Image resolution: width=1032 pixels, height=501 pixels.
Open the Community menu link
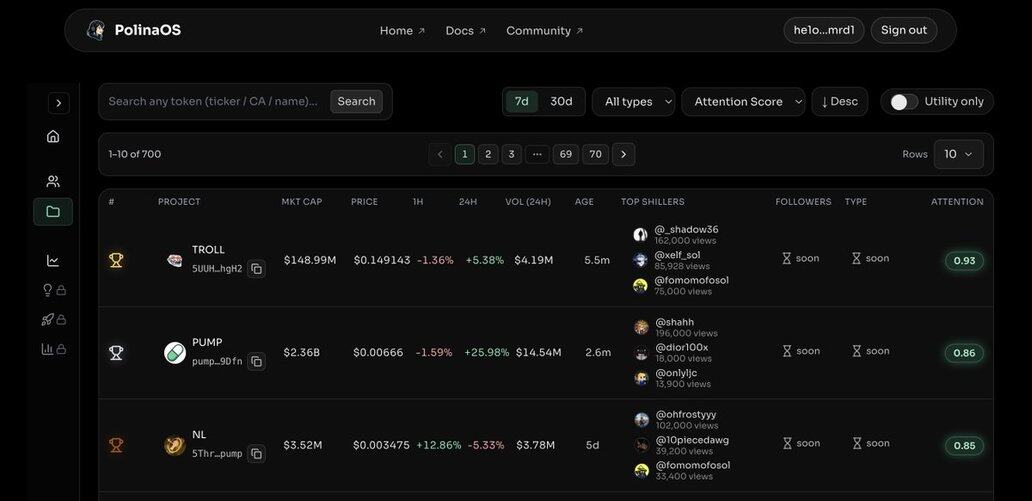[544, 31]
